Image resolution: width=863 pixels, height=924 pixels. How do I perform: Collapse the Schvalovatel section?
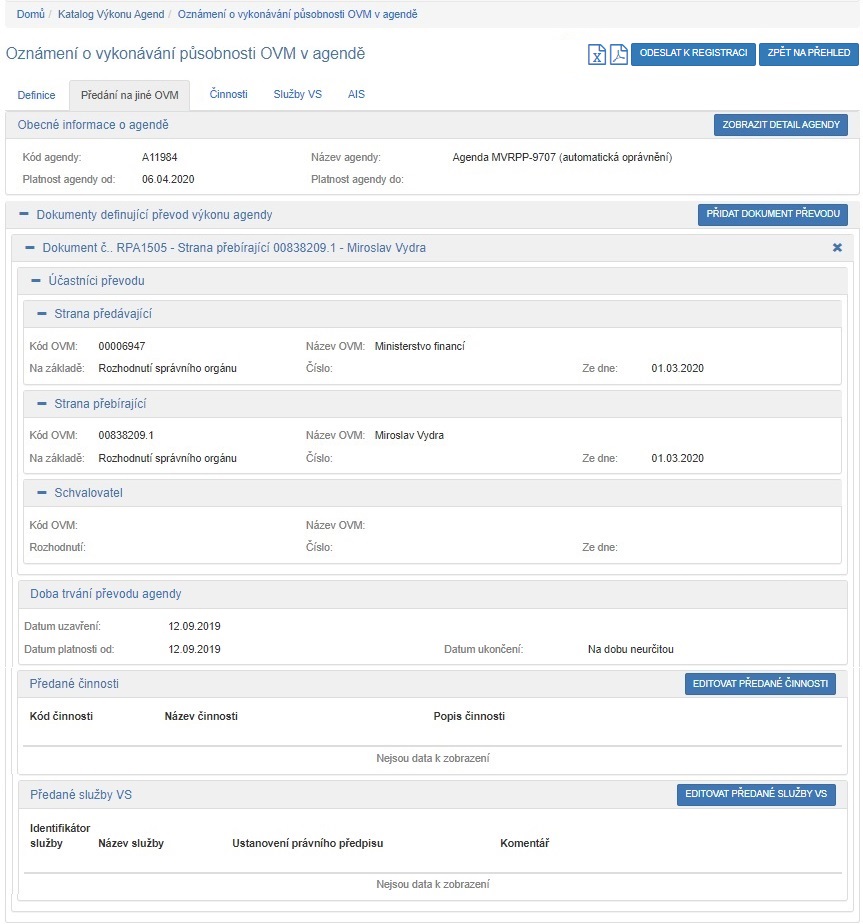pyautogui.click(x=42, y=493)
